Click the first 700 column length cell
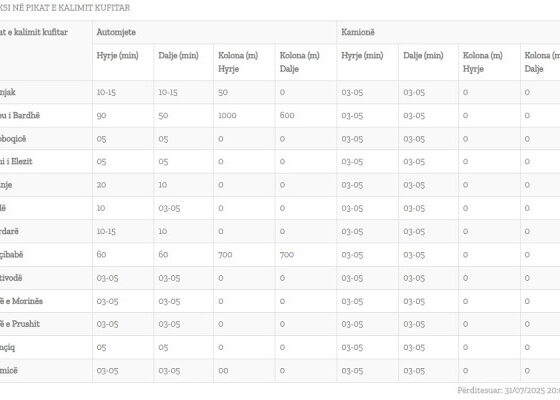The height and width of the screenshot is (400, 560). [x=225, y=254]
